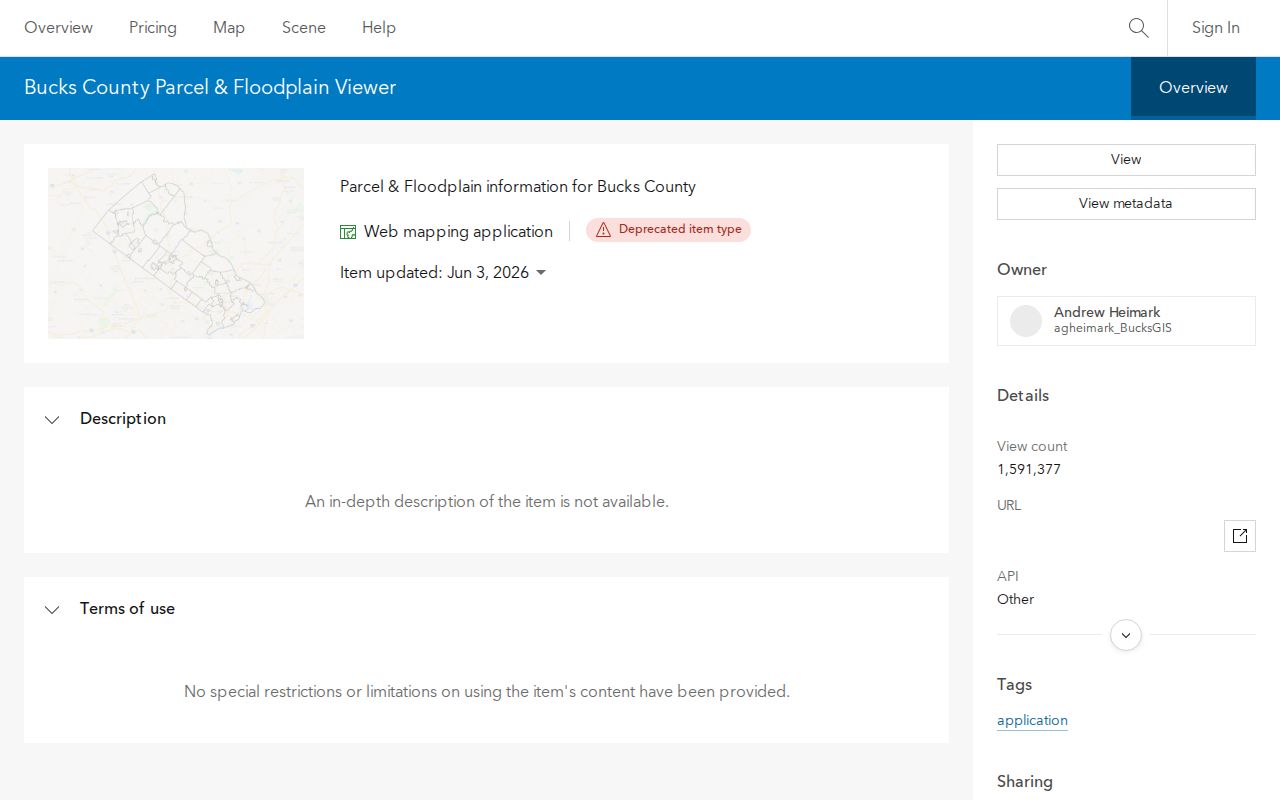This screenshot has height=800, width=1280.
Task: Open the application tag link
Action: 1032,720
